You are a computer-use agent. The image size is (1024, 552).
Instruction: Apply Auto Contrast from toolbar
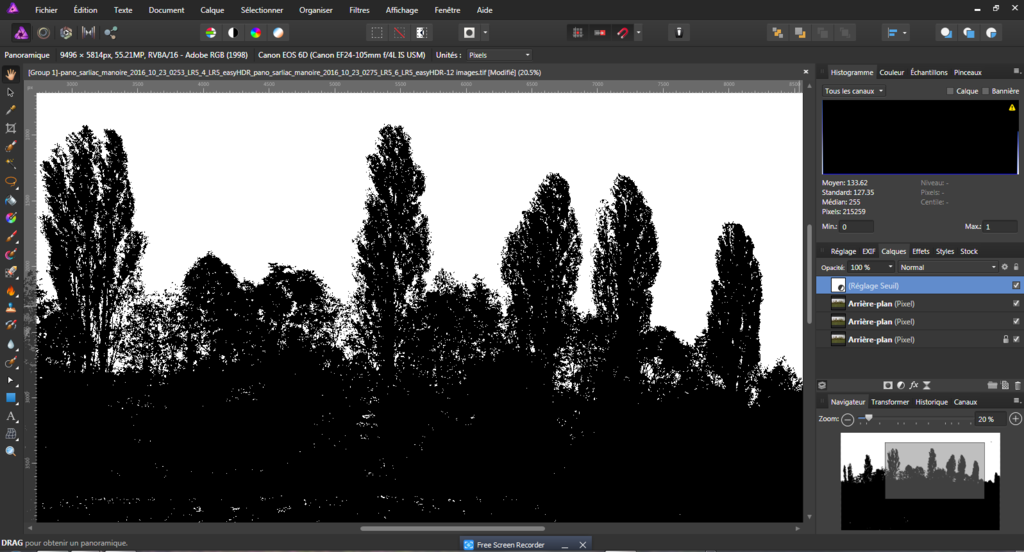pyautogui.click(x=233, y=33)
